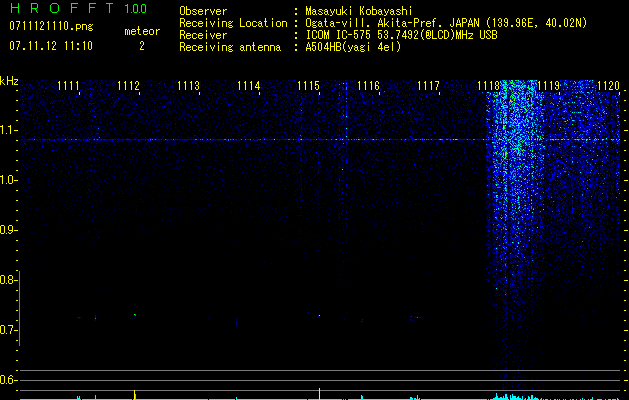The image size is (629, 400).
Task: Click the date stamp 07.11.12 11:10
Action: click(x=51, y=46)
